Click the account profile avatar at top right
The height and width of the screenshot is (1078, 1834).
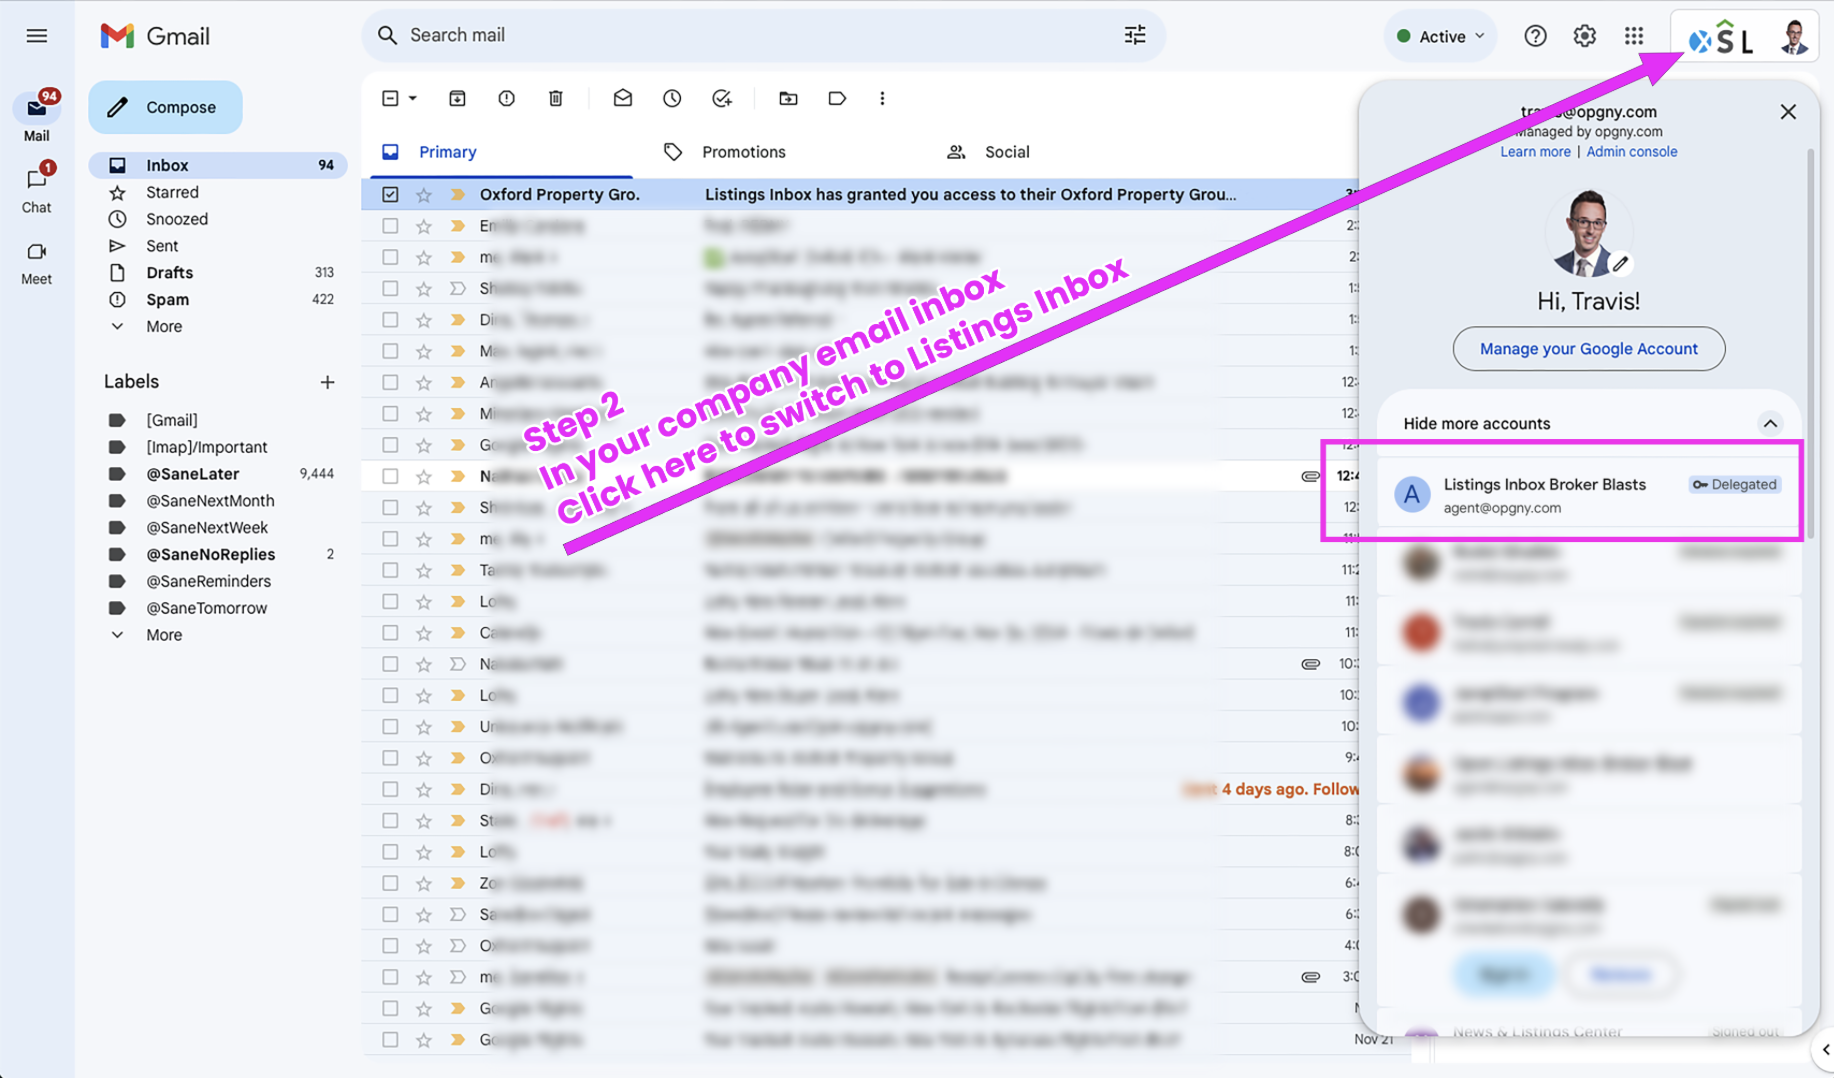pyautogui.click(x=1794, y=37)
